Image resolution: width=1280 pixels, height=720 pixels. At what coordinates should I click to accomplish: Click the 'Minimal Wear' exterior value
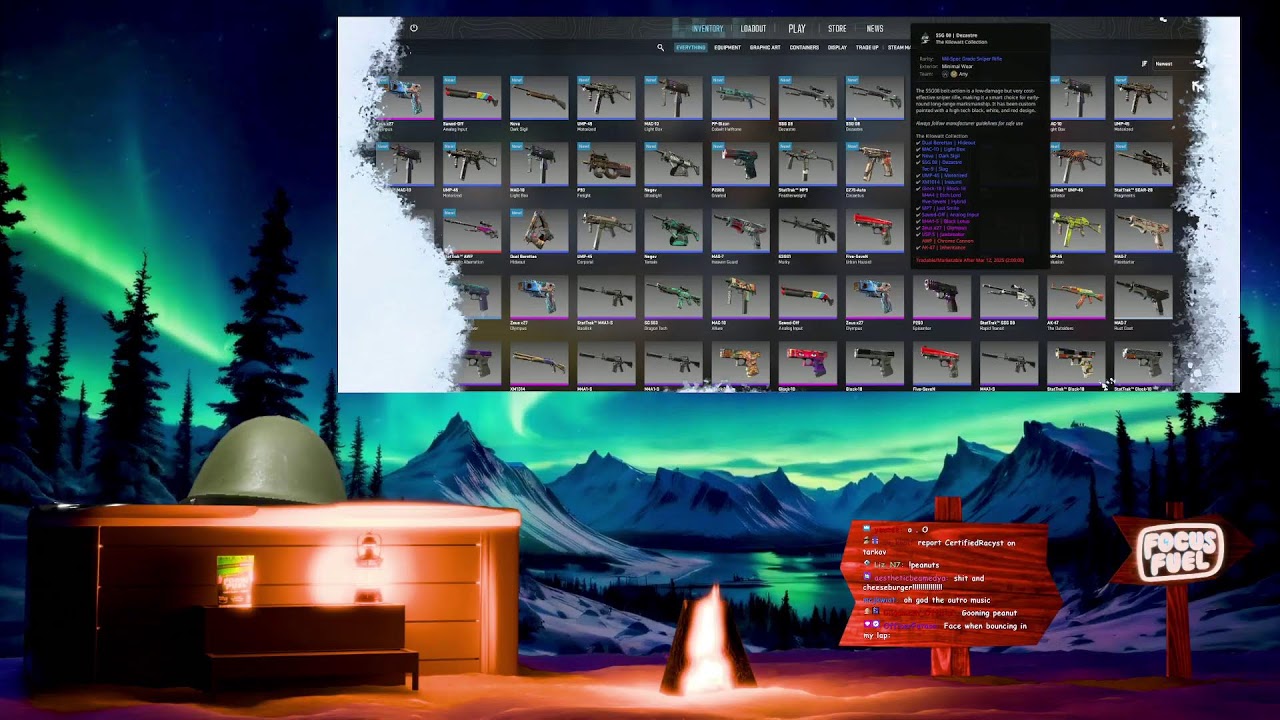point(956,66)
